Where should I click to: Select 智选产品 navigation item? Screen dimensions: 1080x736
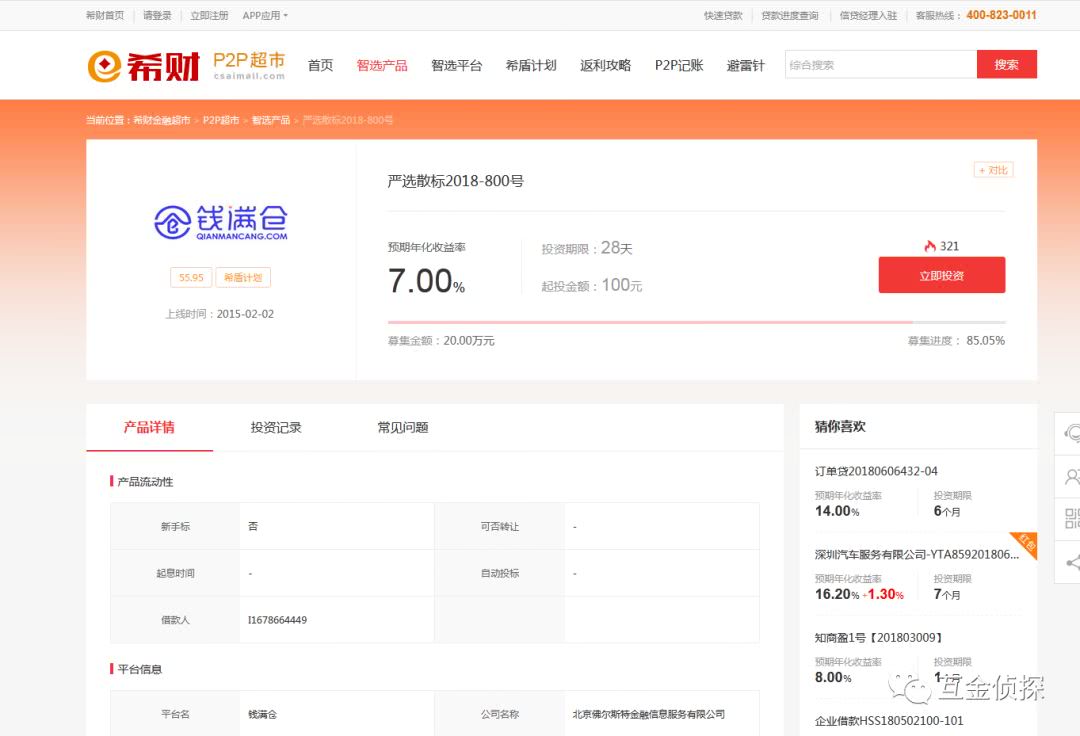382,65
